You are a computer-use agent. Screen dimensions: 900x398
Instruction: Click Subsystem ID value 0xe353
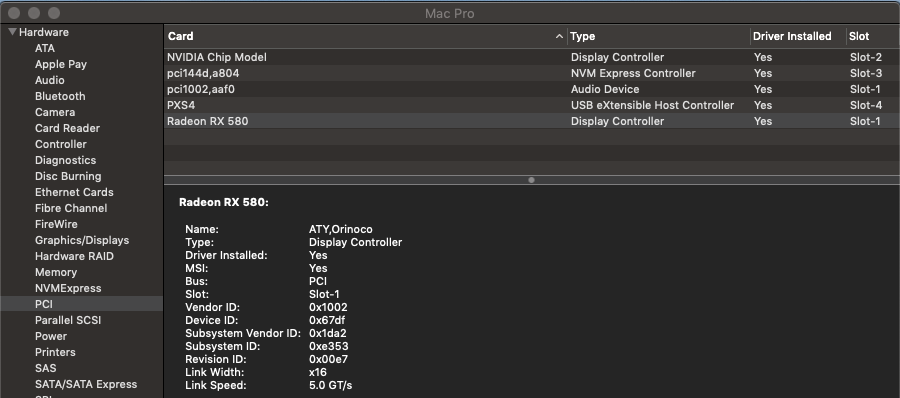click(328, 346)
